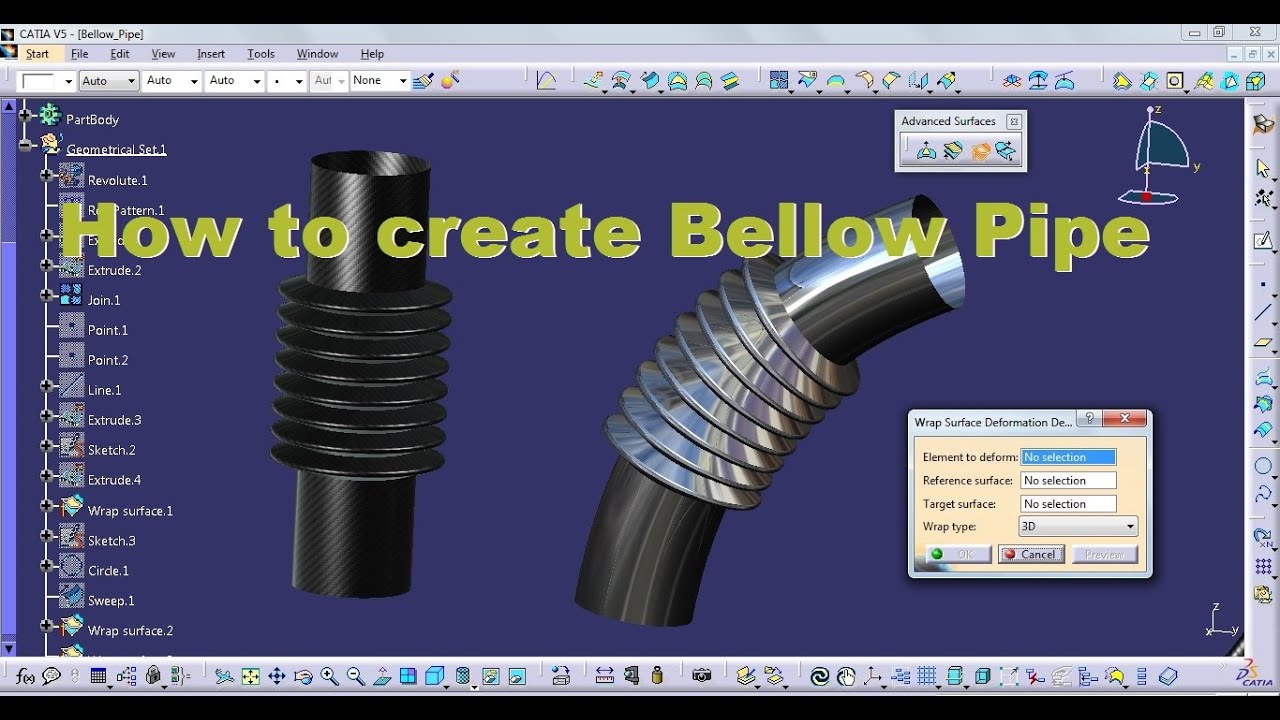
Task: Select Wrap surface.2 in the tree
Action: (x=130, y=631)
